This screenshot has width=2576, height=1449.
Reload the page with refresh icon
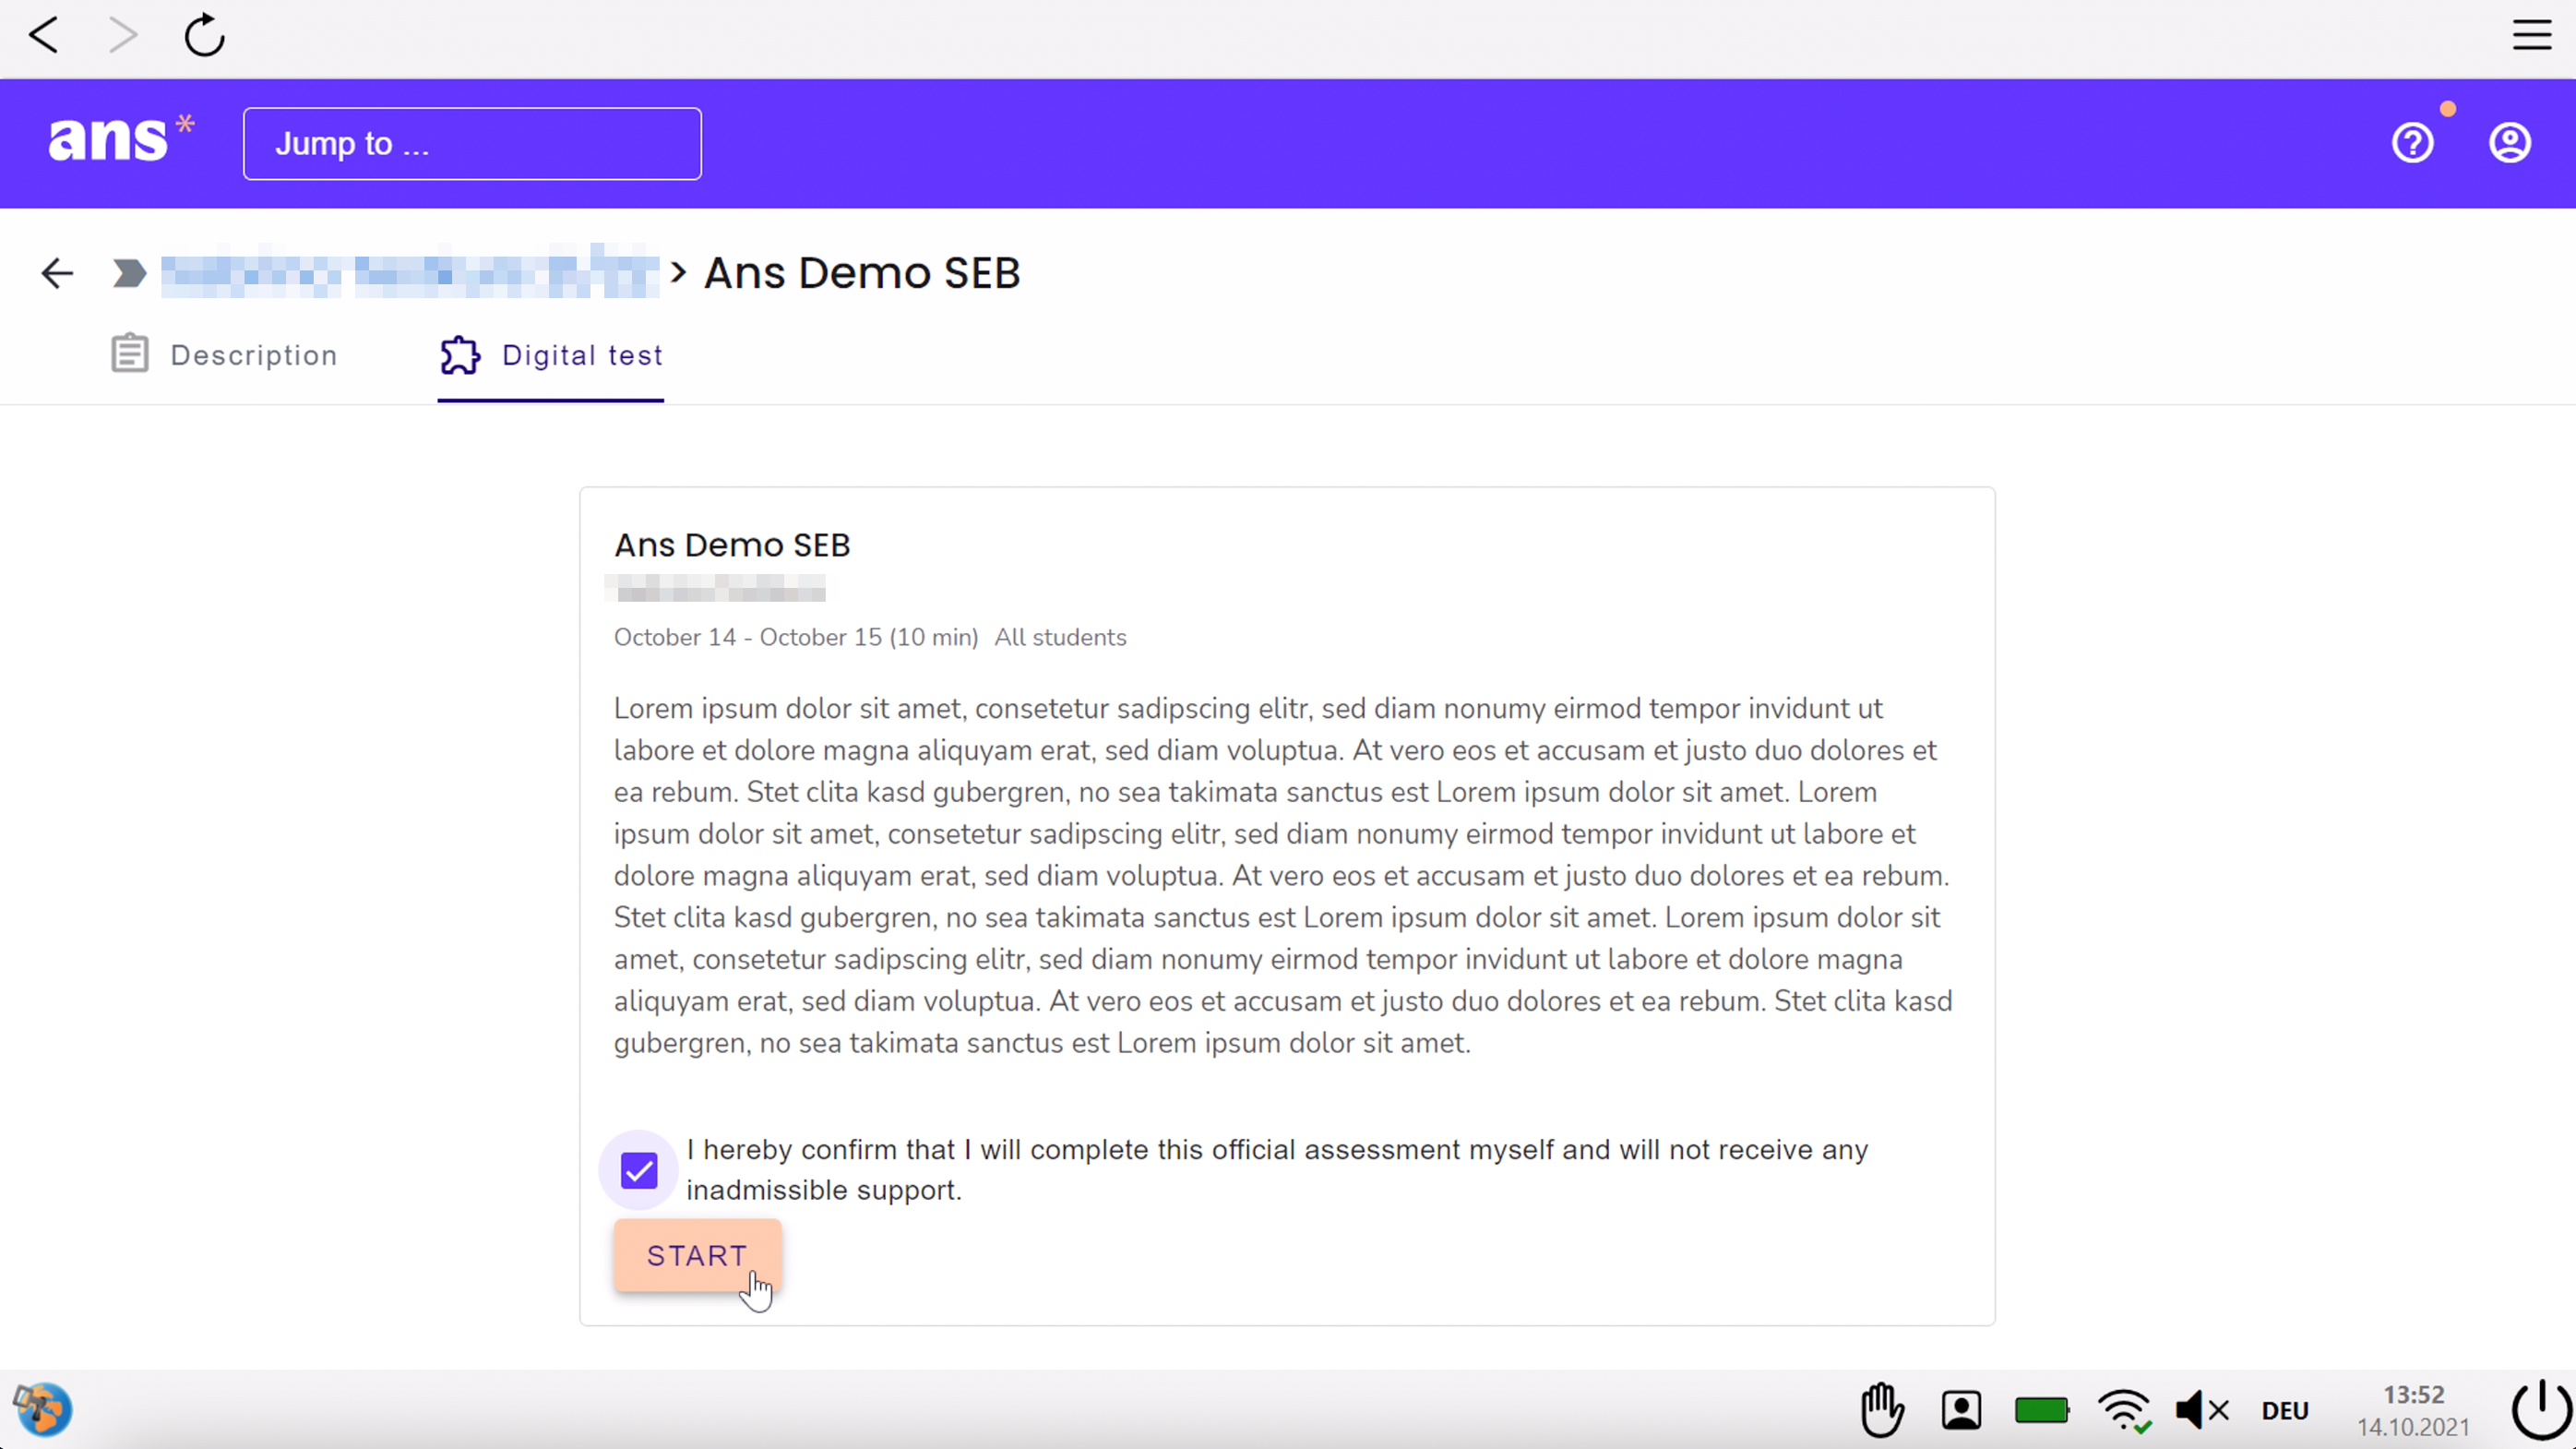pyautogui.click(x=204, y=36)
